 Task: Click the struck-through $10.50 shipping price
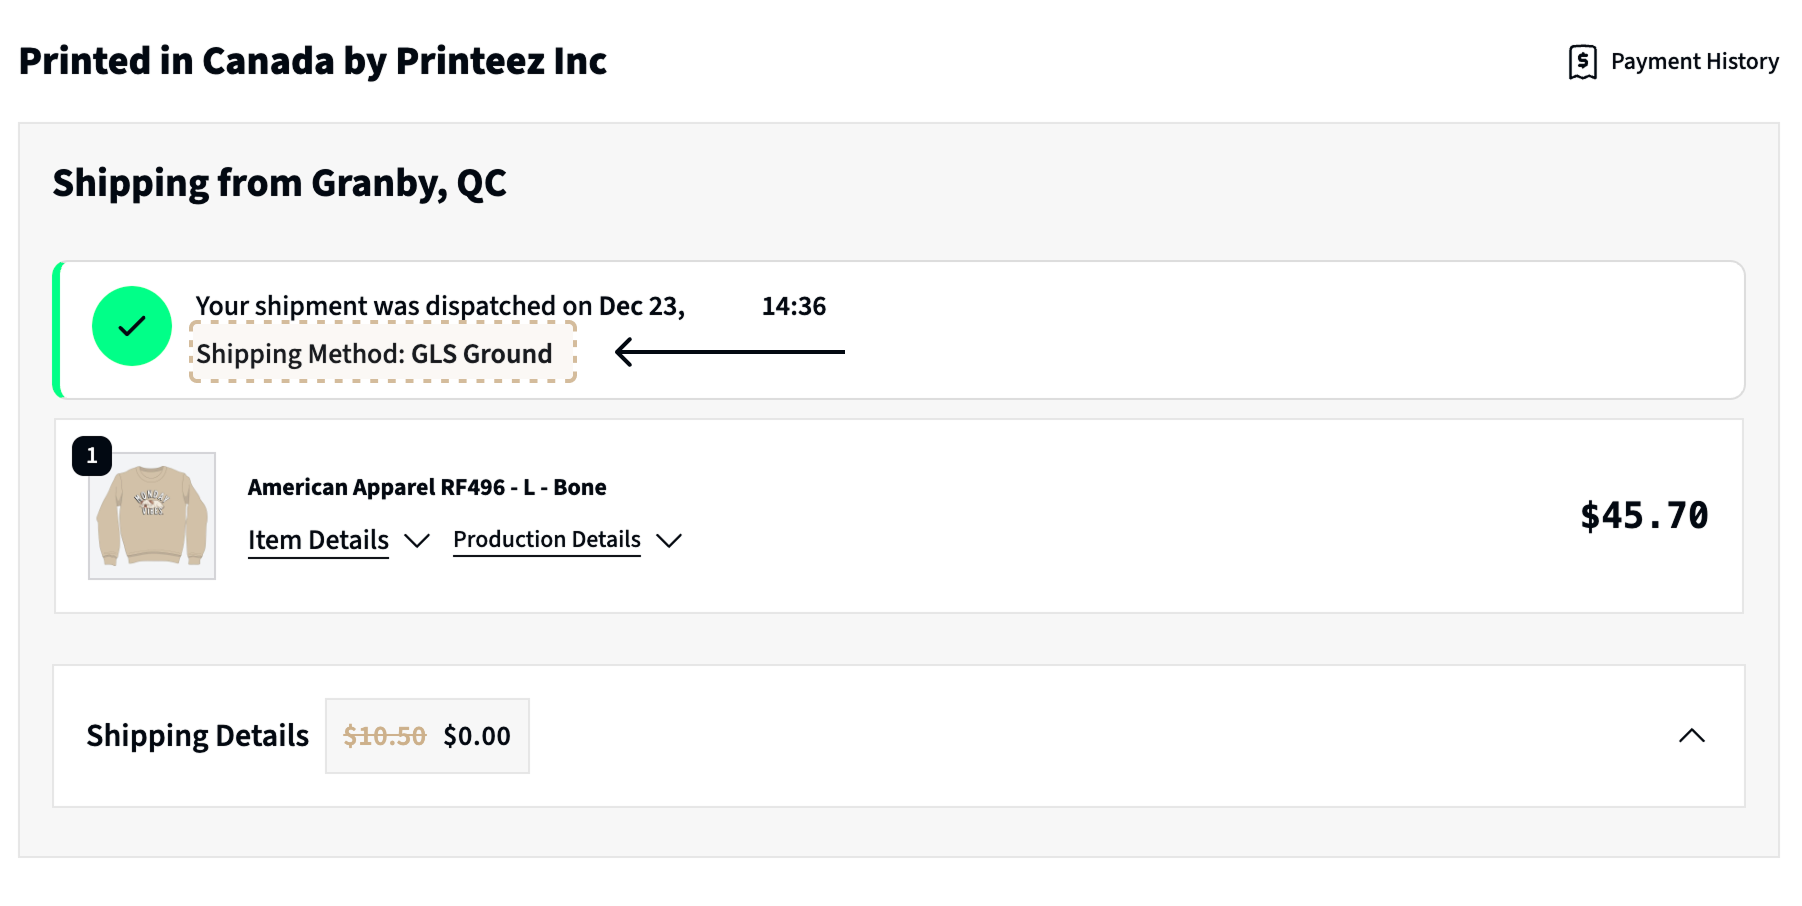click(385, 736)
